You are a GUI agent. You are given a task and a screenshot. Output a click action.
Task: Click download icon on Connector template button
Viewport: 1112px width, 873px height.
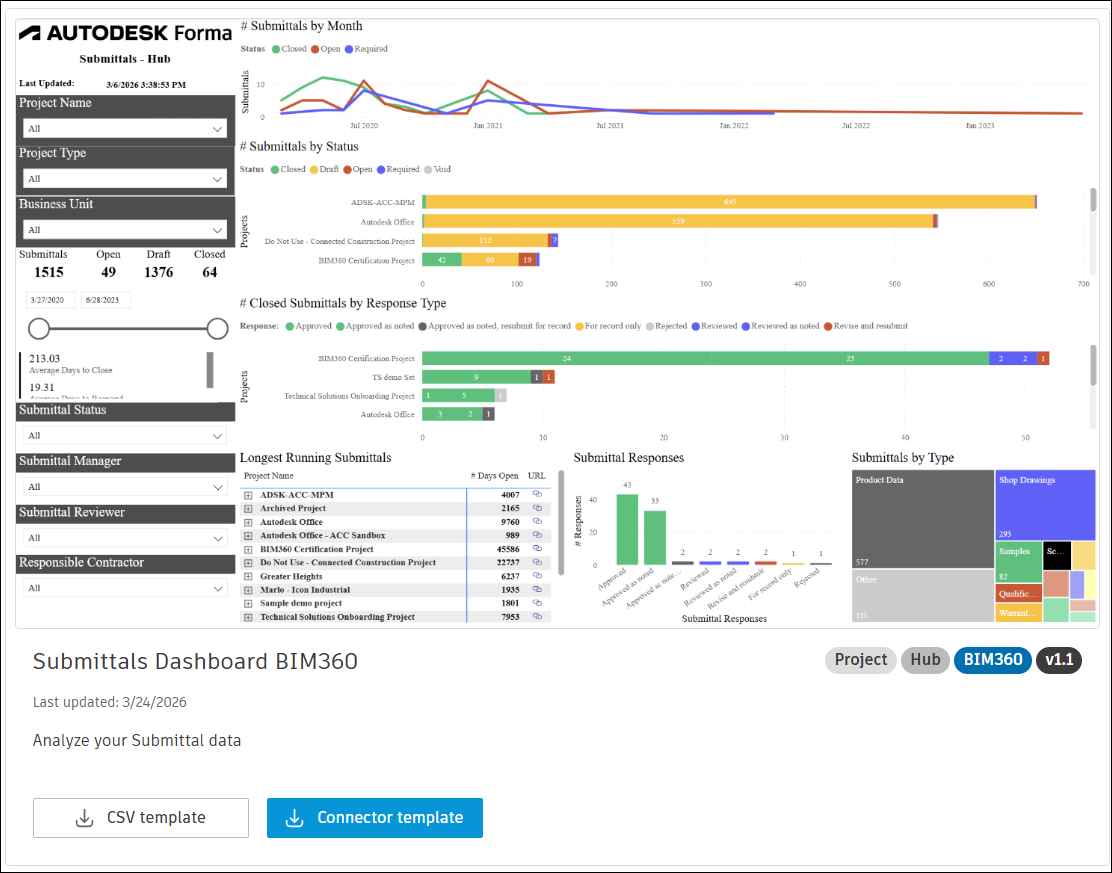294,818
